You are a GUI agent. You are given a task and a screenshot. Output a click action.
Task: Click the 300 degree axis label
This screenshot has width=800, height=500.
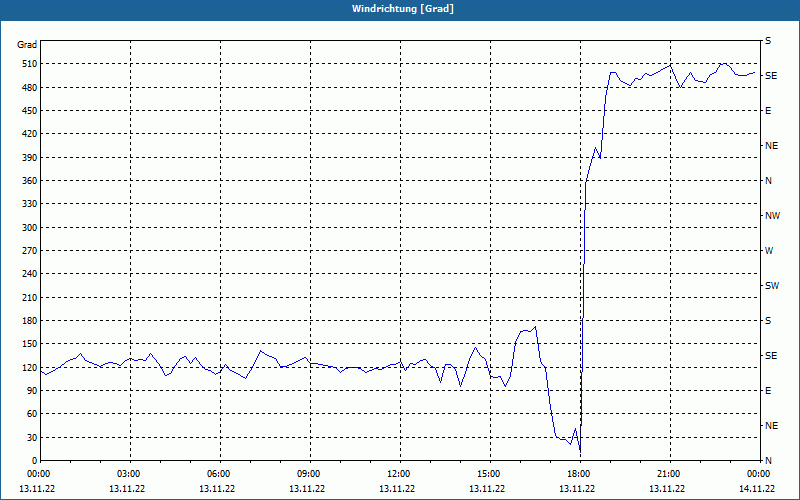coord(30,228)
